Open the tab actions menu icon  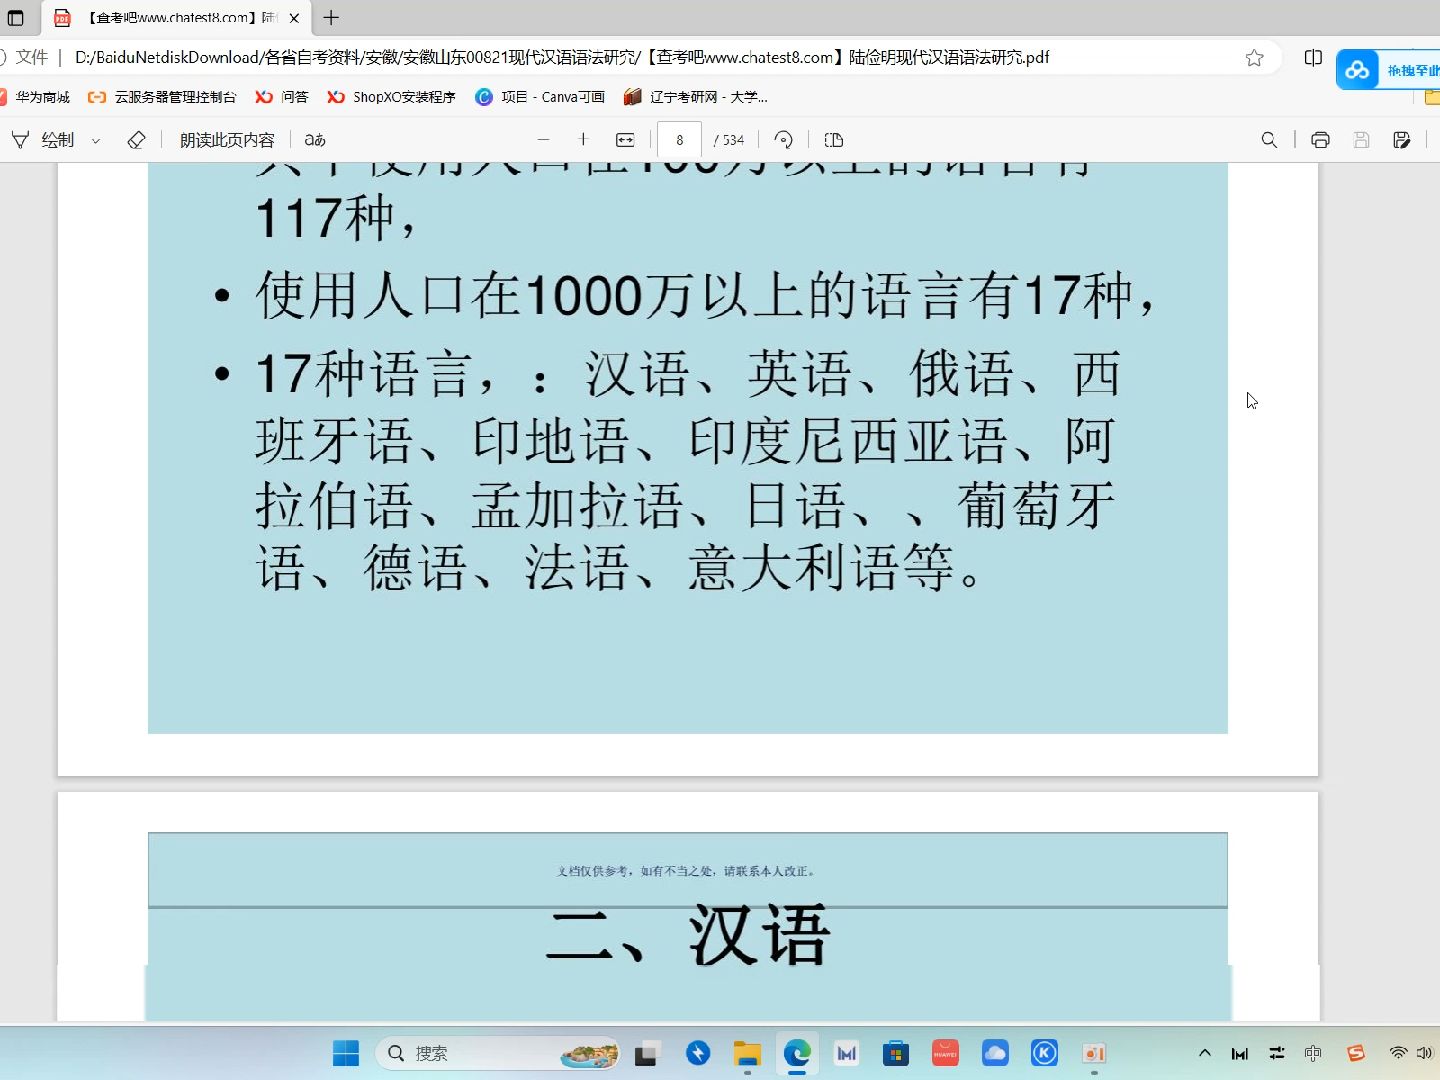click(15, 18)
